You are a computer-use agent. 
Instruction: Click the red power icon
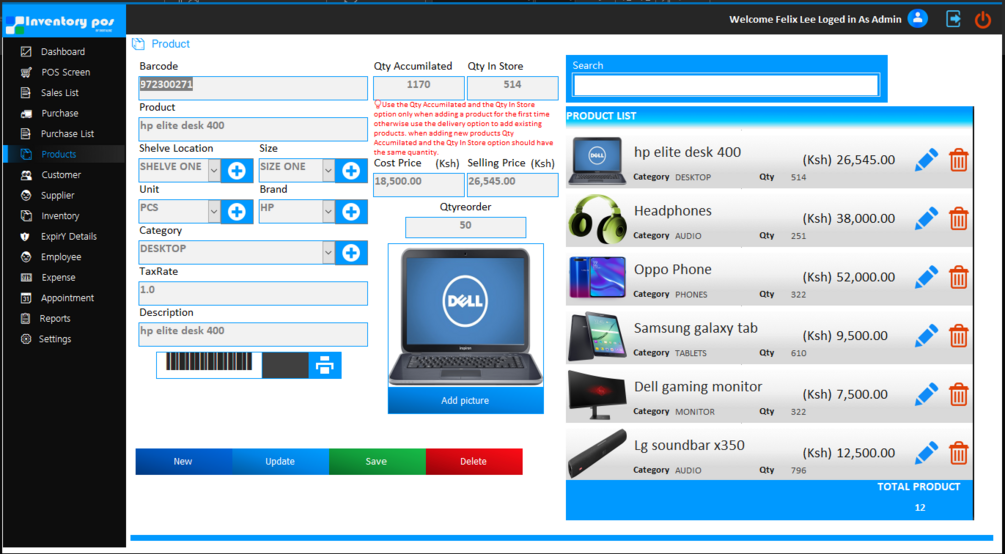tap(983, 19)
